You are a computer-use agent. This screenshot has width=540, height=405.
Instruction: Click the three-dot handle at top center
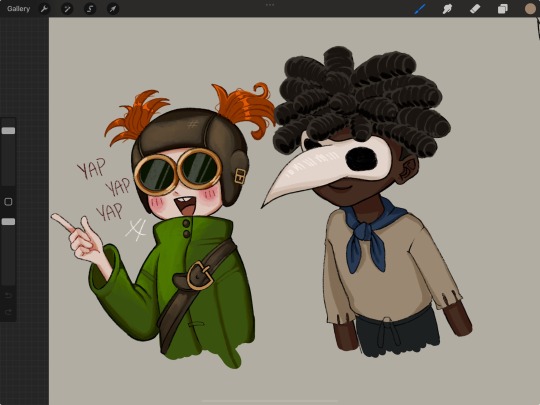pos(270,5)
